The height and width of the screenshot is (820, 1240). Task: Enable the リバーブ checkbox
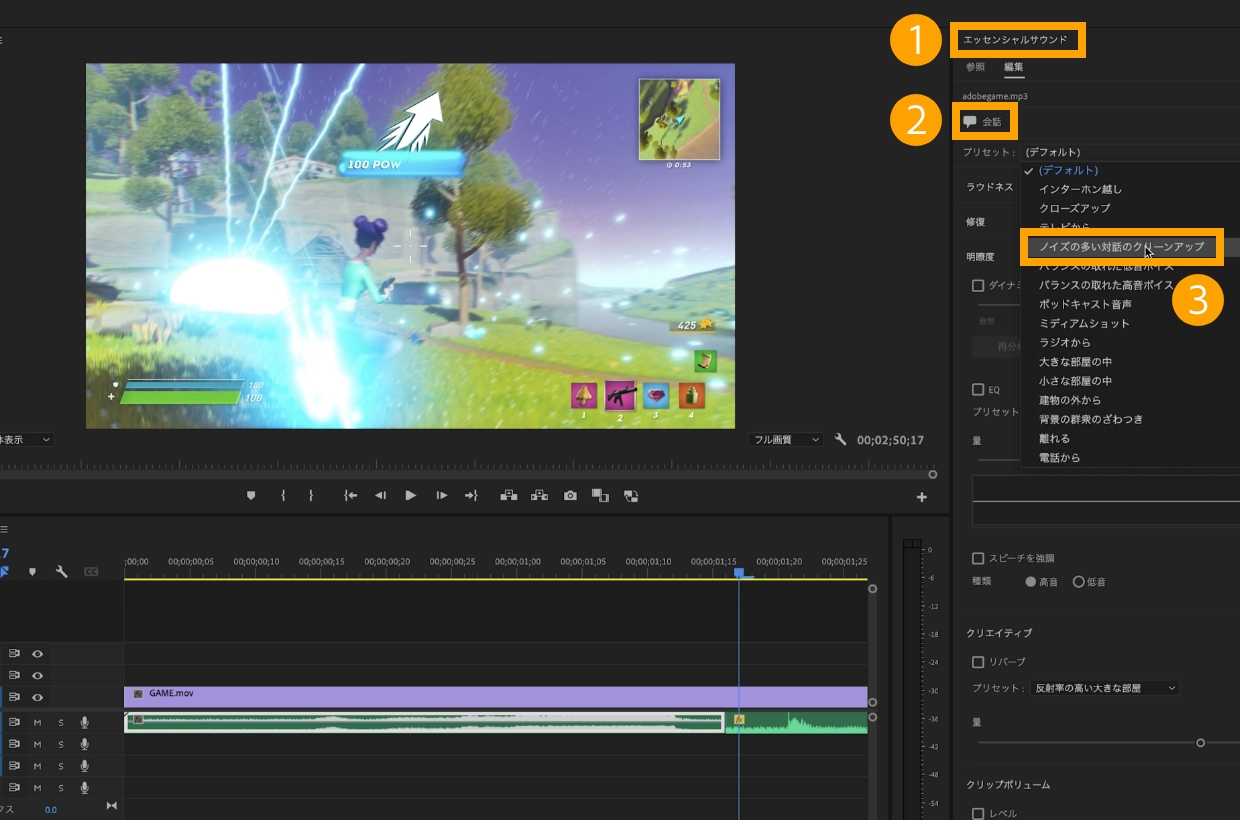point(978,662)
